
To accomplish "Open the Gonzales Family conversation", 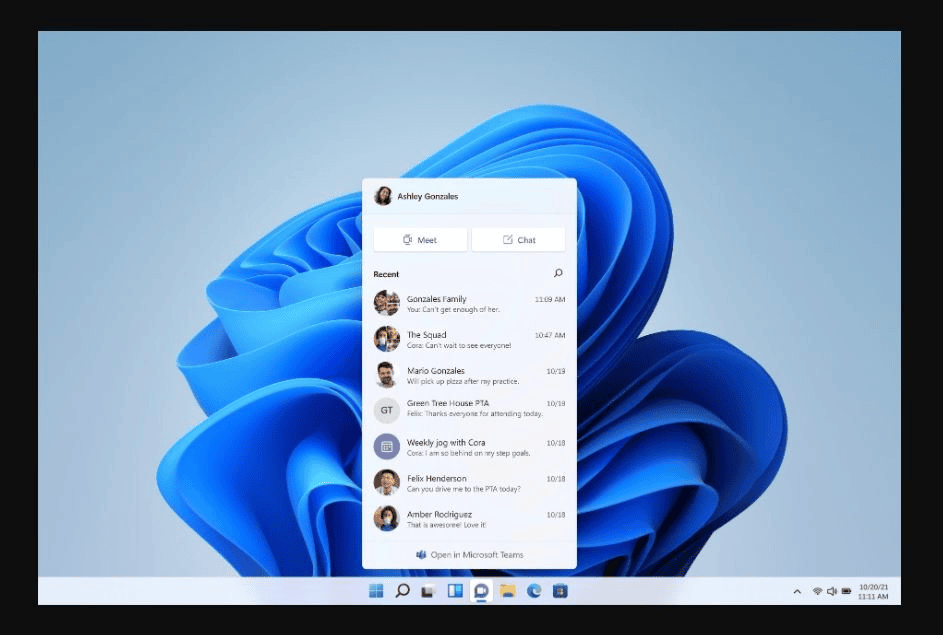I will [x=469, y=303].
